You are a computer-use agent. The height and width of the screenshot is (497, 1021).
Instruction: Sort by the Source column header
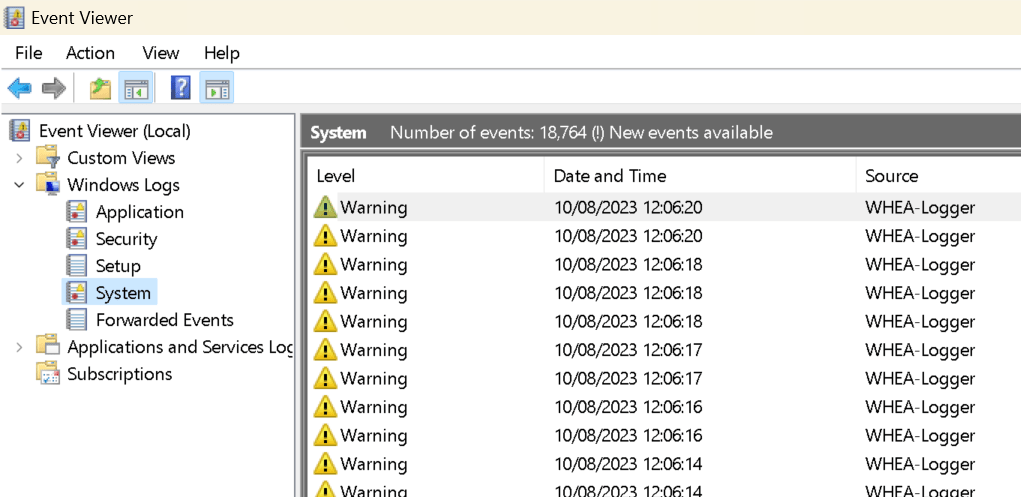click(938, 176)
